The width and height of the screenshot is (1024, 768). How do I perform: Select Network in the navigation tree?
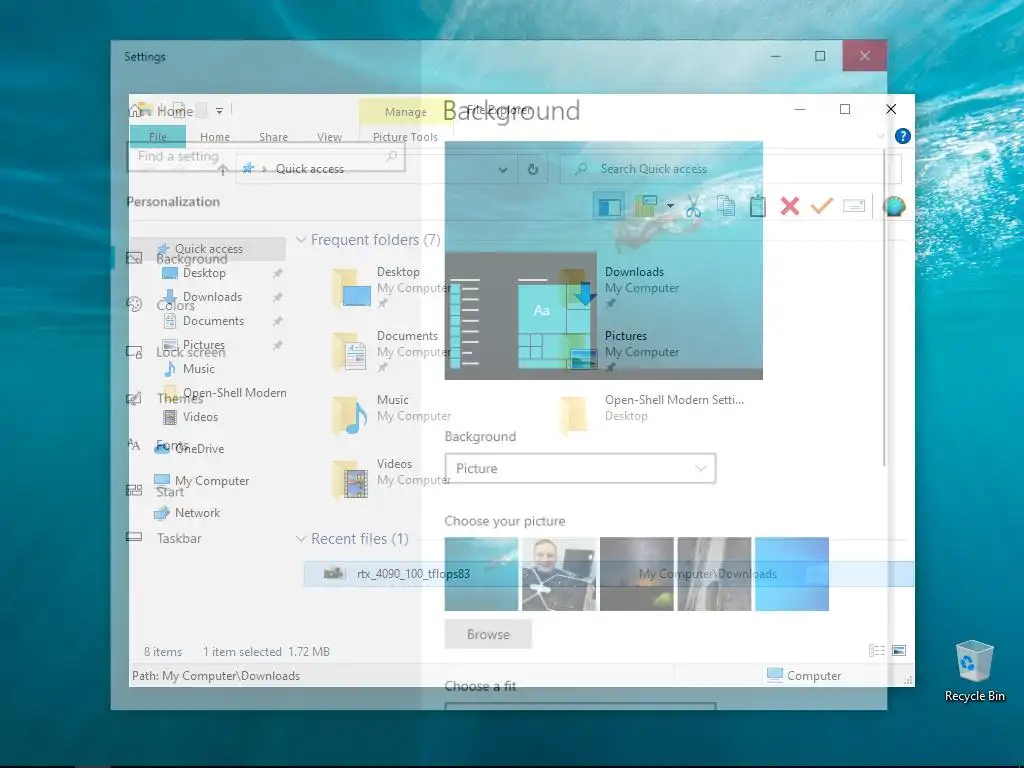pos(187,513)
